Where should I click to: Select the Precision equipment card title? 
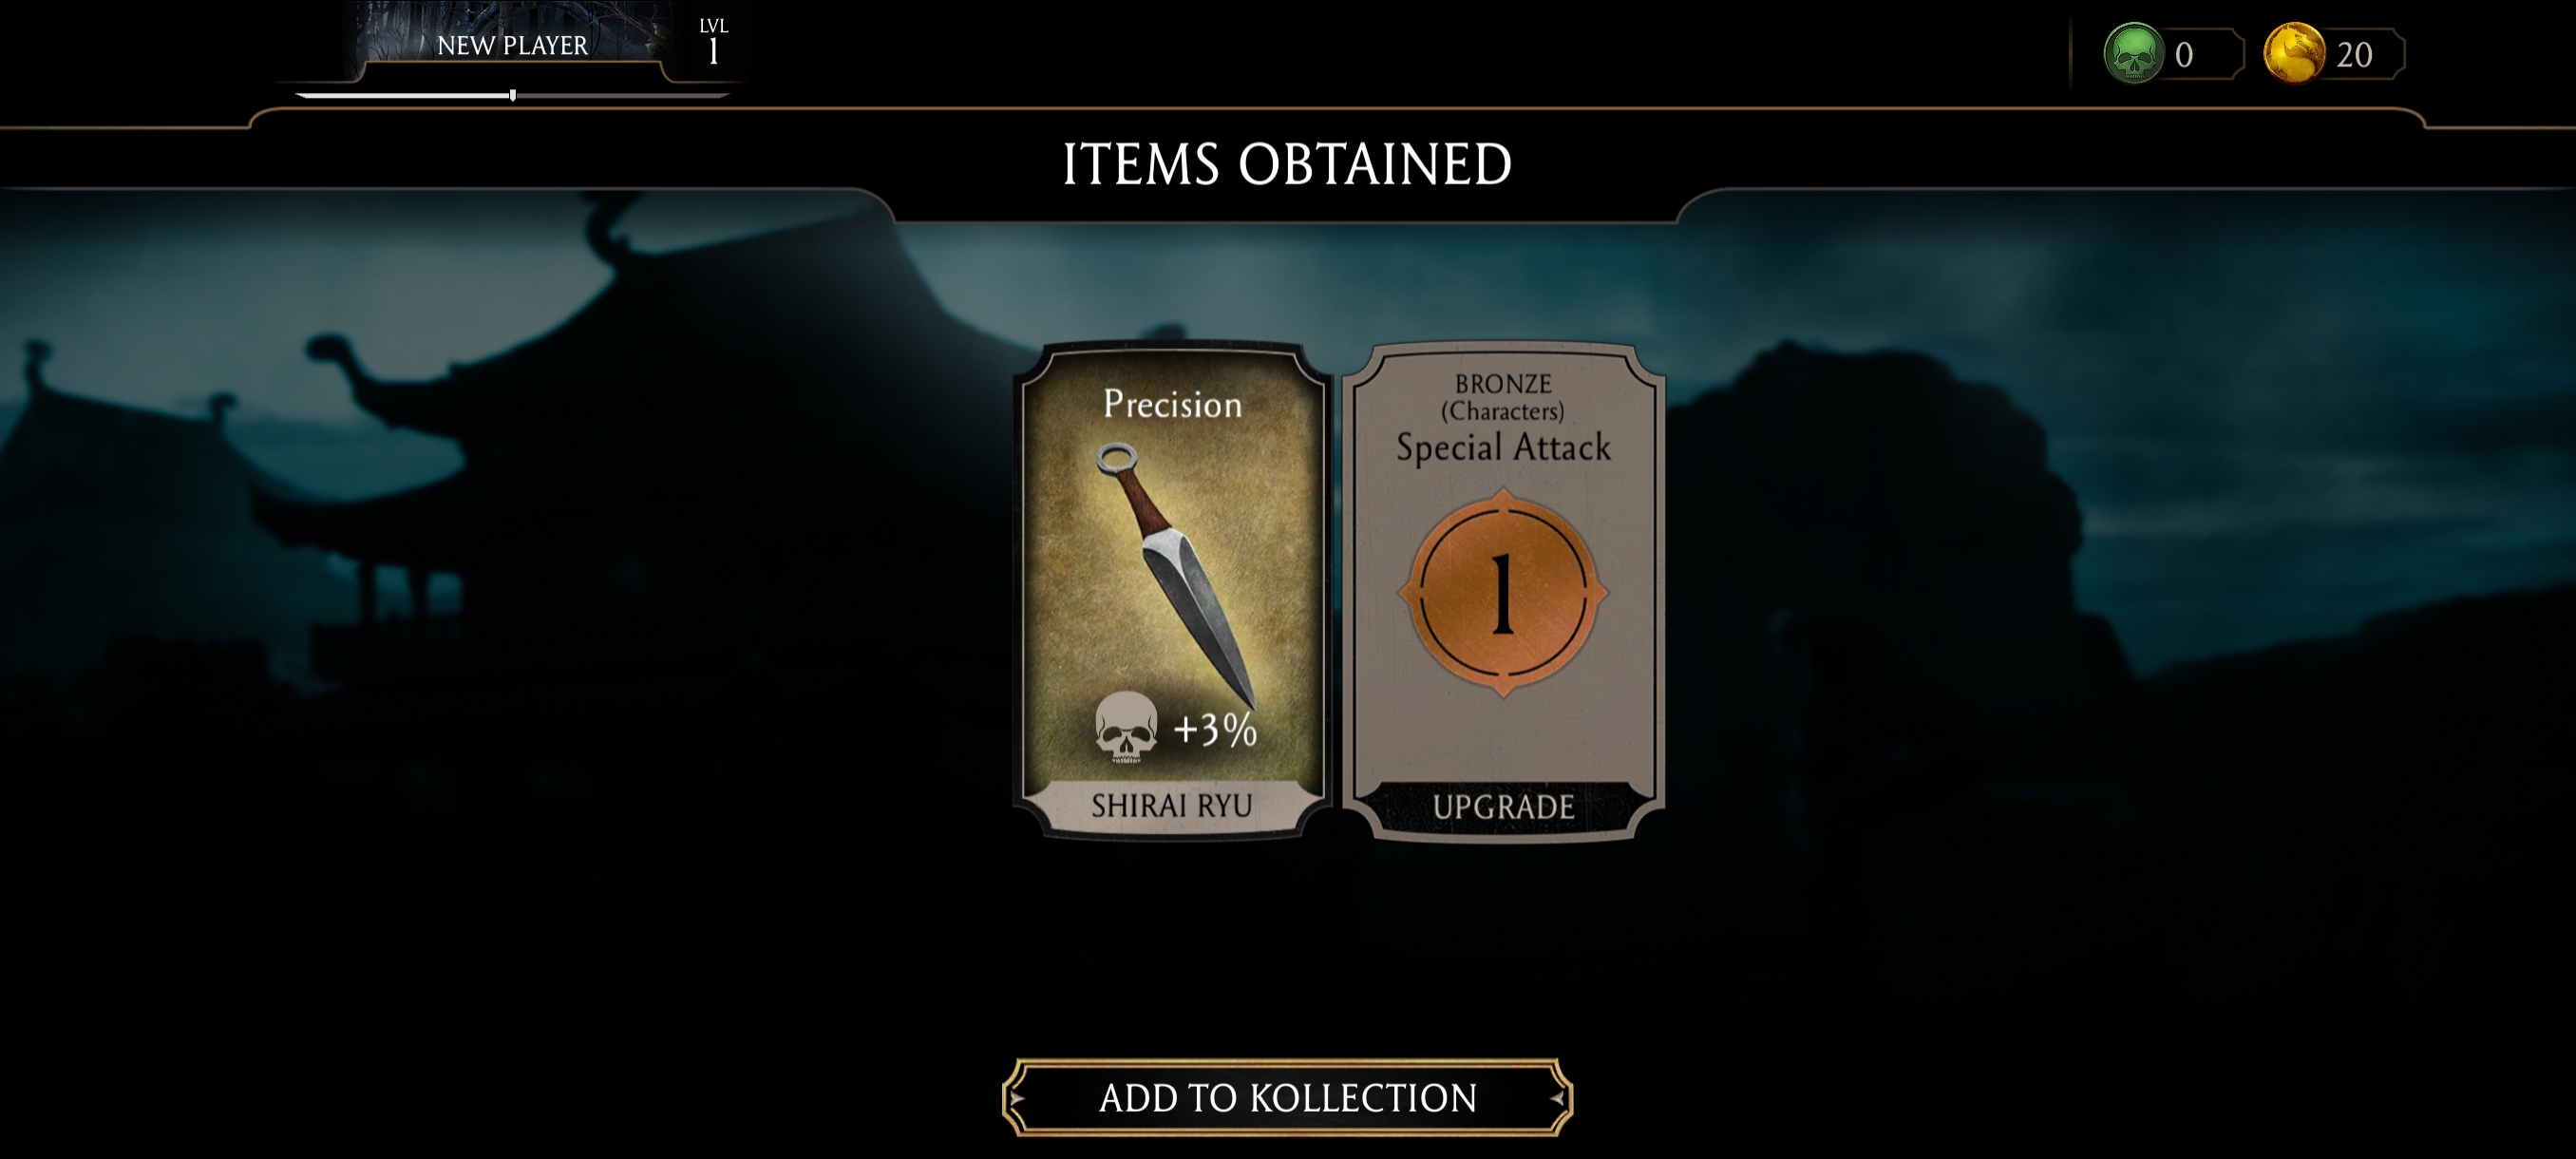point(1172,404)
